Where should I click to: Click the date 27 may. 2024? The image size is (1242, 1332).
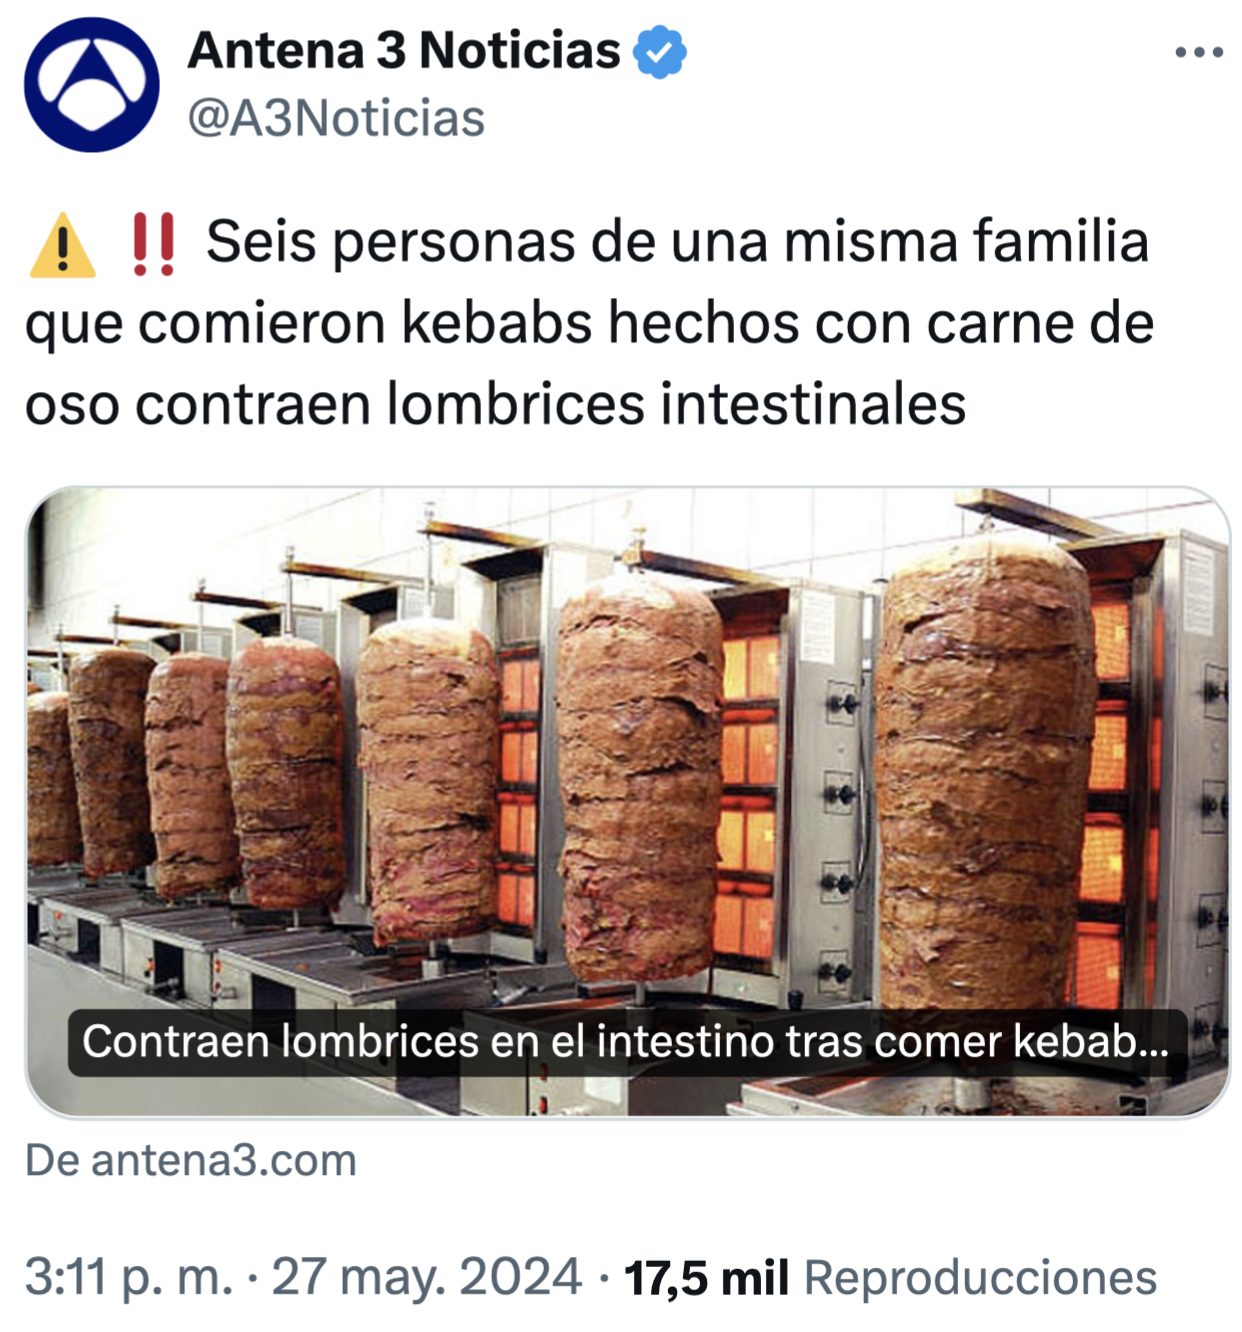[x=427, y=1278]
